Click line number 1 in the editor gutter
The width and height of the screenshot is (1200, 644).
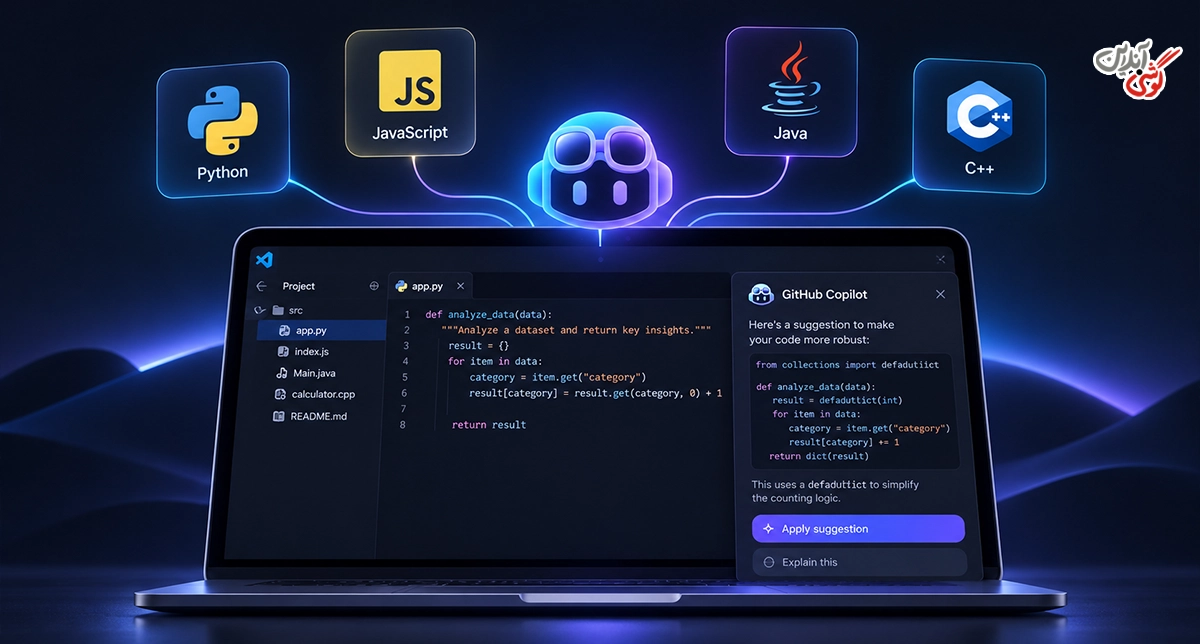(x=406, y=314)
